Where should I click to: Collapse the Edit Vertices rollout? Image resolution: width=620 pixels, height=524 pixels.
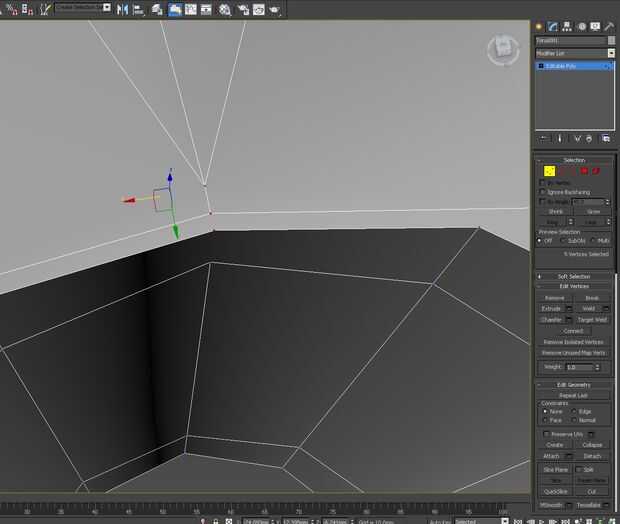(x=574, y=286)
